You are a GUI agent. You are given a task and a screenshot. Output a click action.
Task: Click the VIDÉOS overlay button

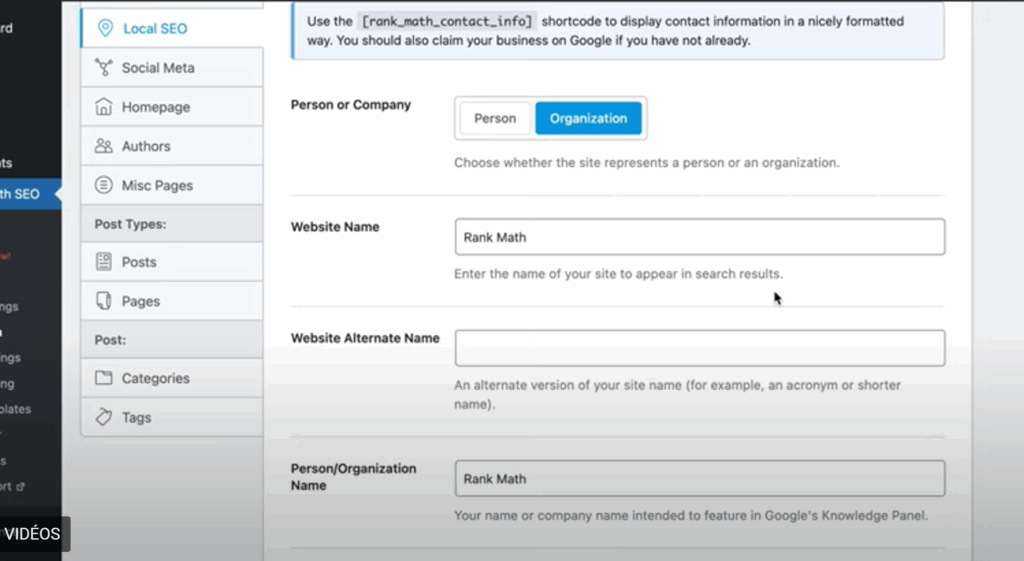33,534
